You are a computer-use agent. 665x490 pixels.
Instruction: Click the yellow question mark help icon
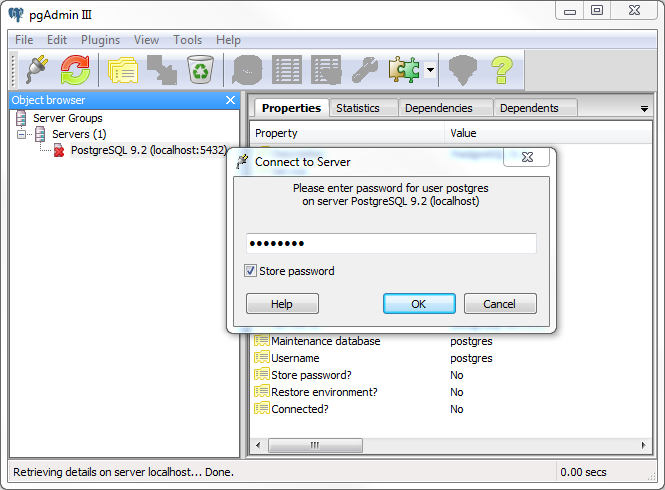click(x=501, y=69)
